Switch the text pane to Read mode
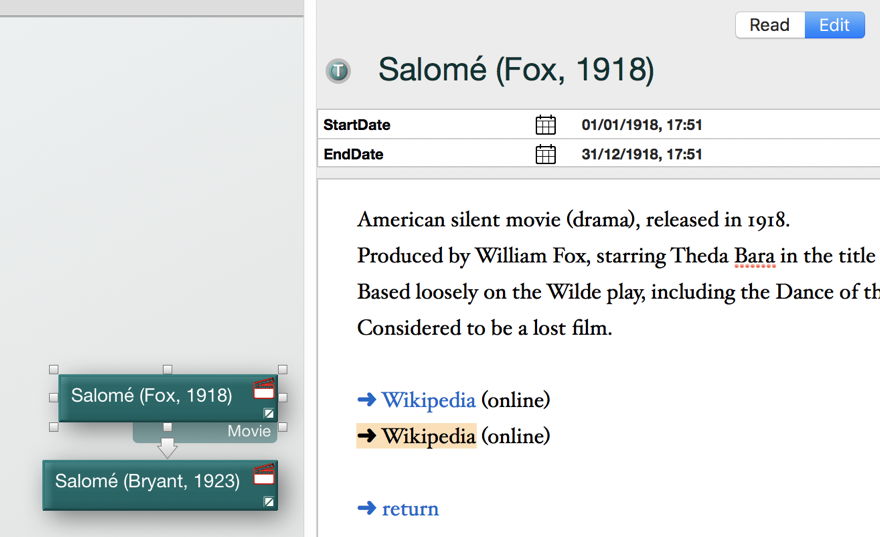Screen dimensions: 880x537 pyautogui.click(x=769, y=25)
